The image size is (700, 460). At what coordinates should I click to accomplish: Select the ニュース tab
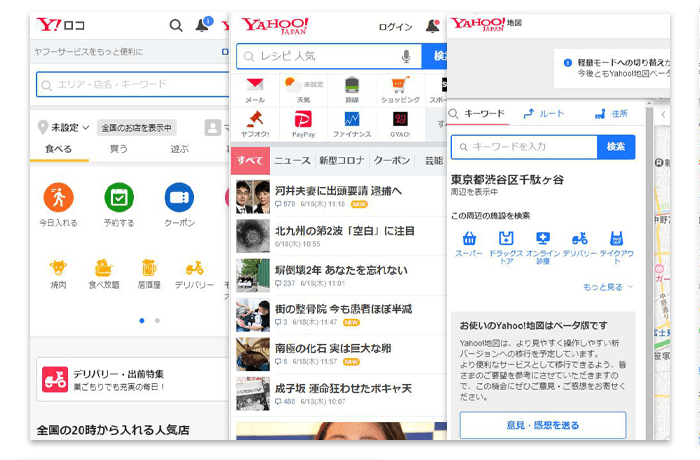(292, 160)
